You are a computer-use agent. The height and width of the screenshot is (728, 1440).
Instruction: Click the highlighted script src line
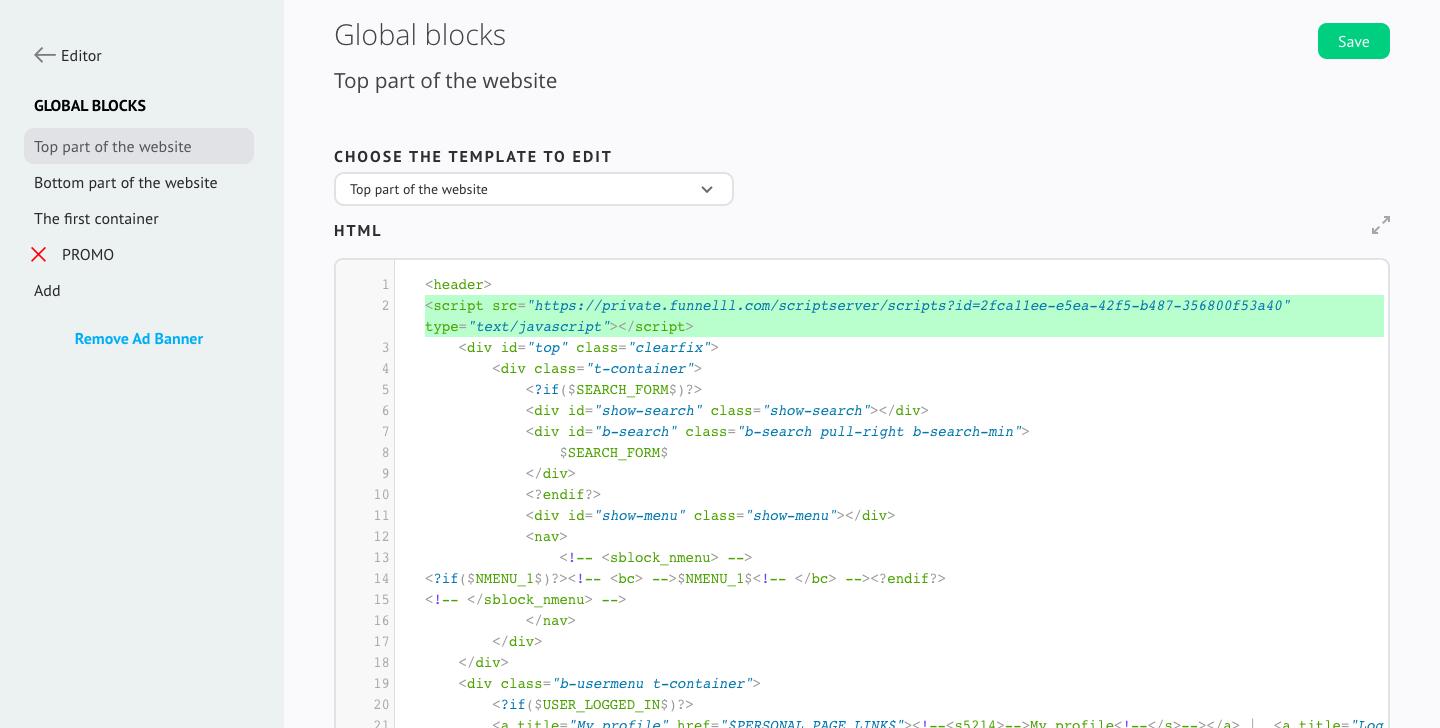coord(858,305)
